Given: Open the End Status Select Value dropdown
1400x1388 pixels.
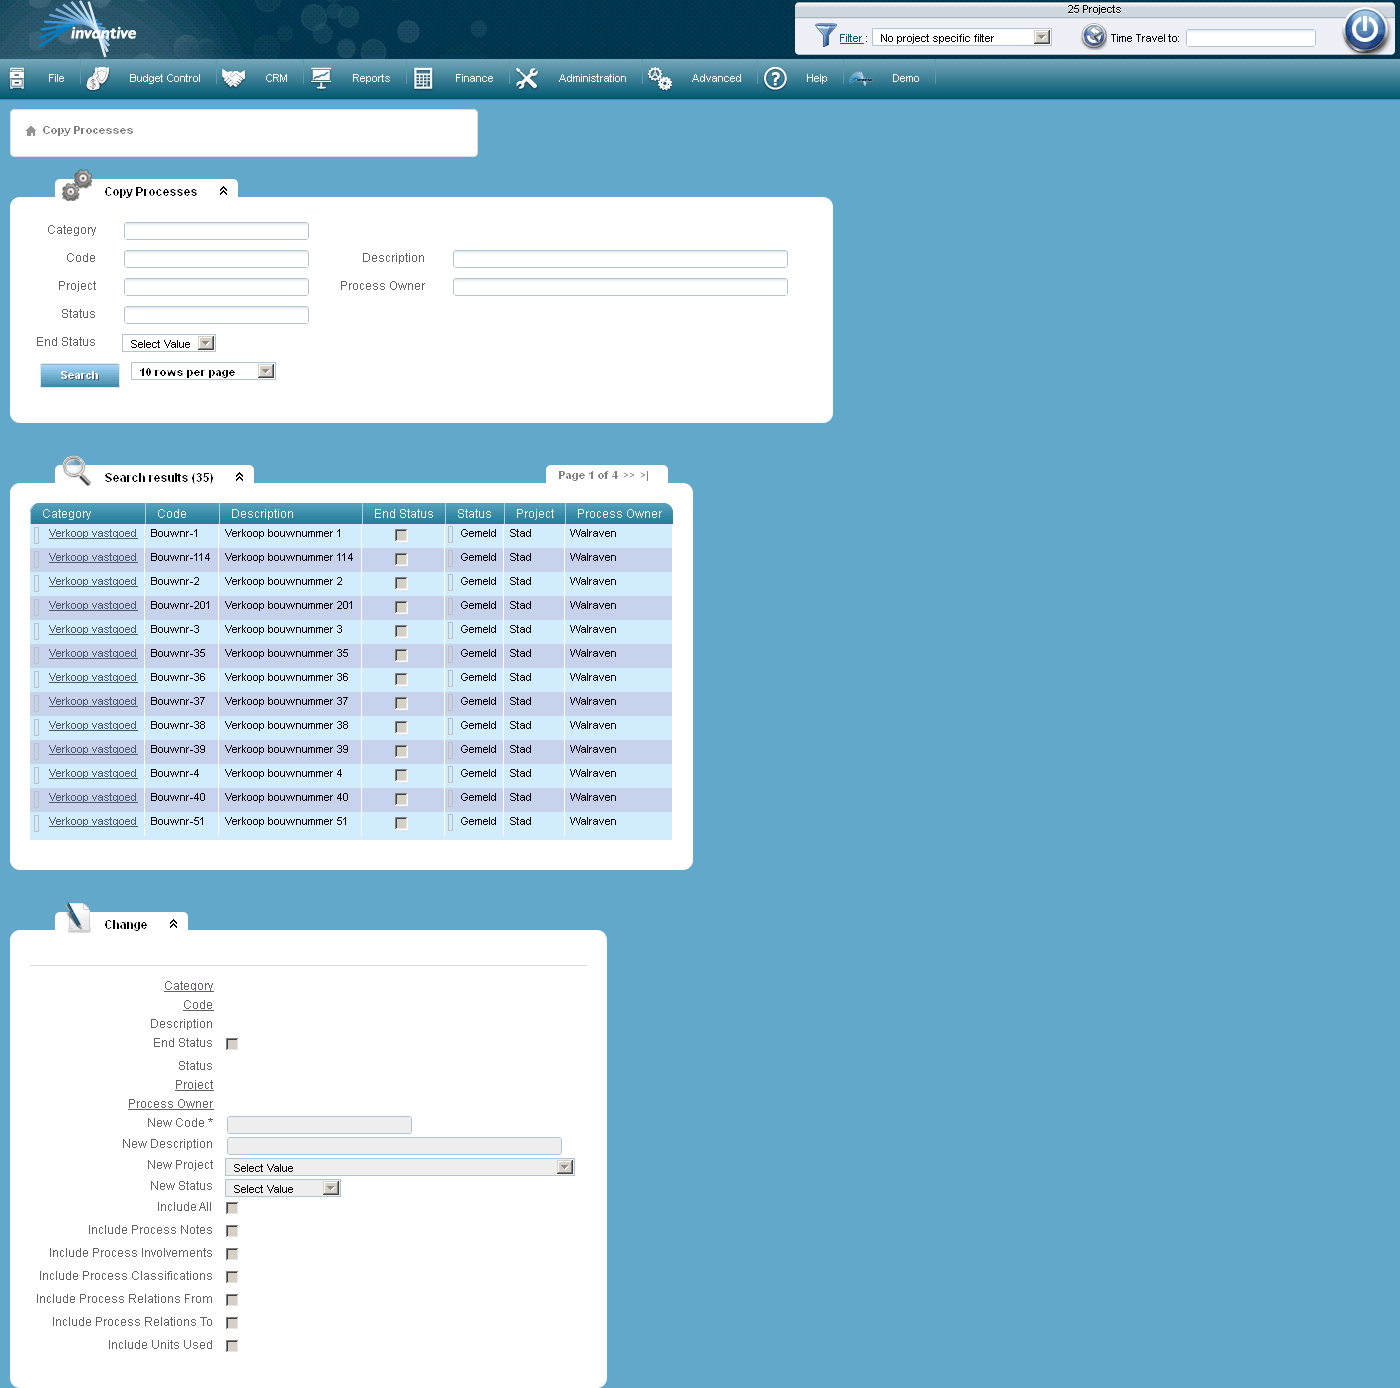Looking at the screenshot, I should (205, 342).
